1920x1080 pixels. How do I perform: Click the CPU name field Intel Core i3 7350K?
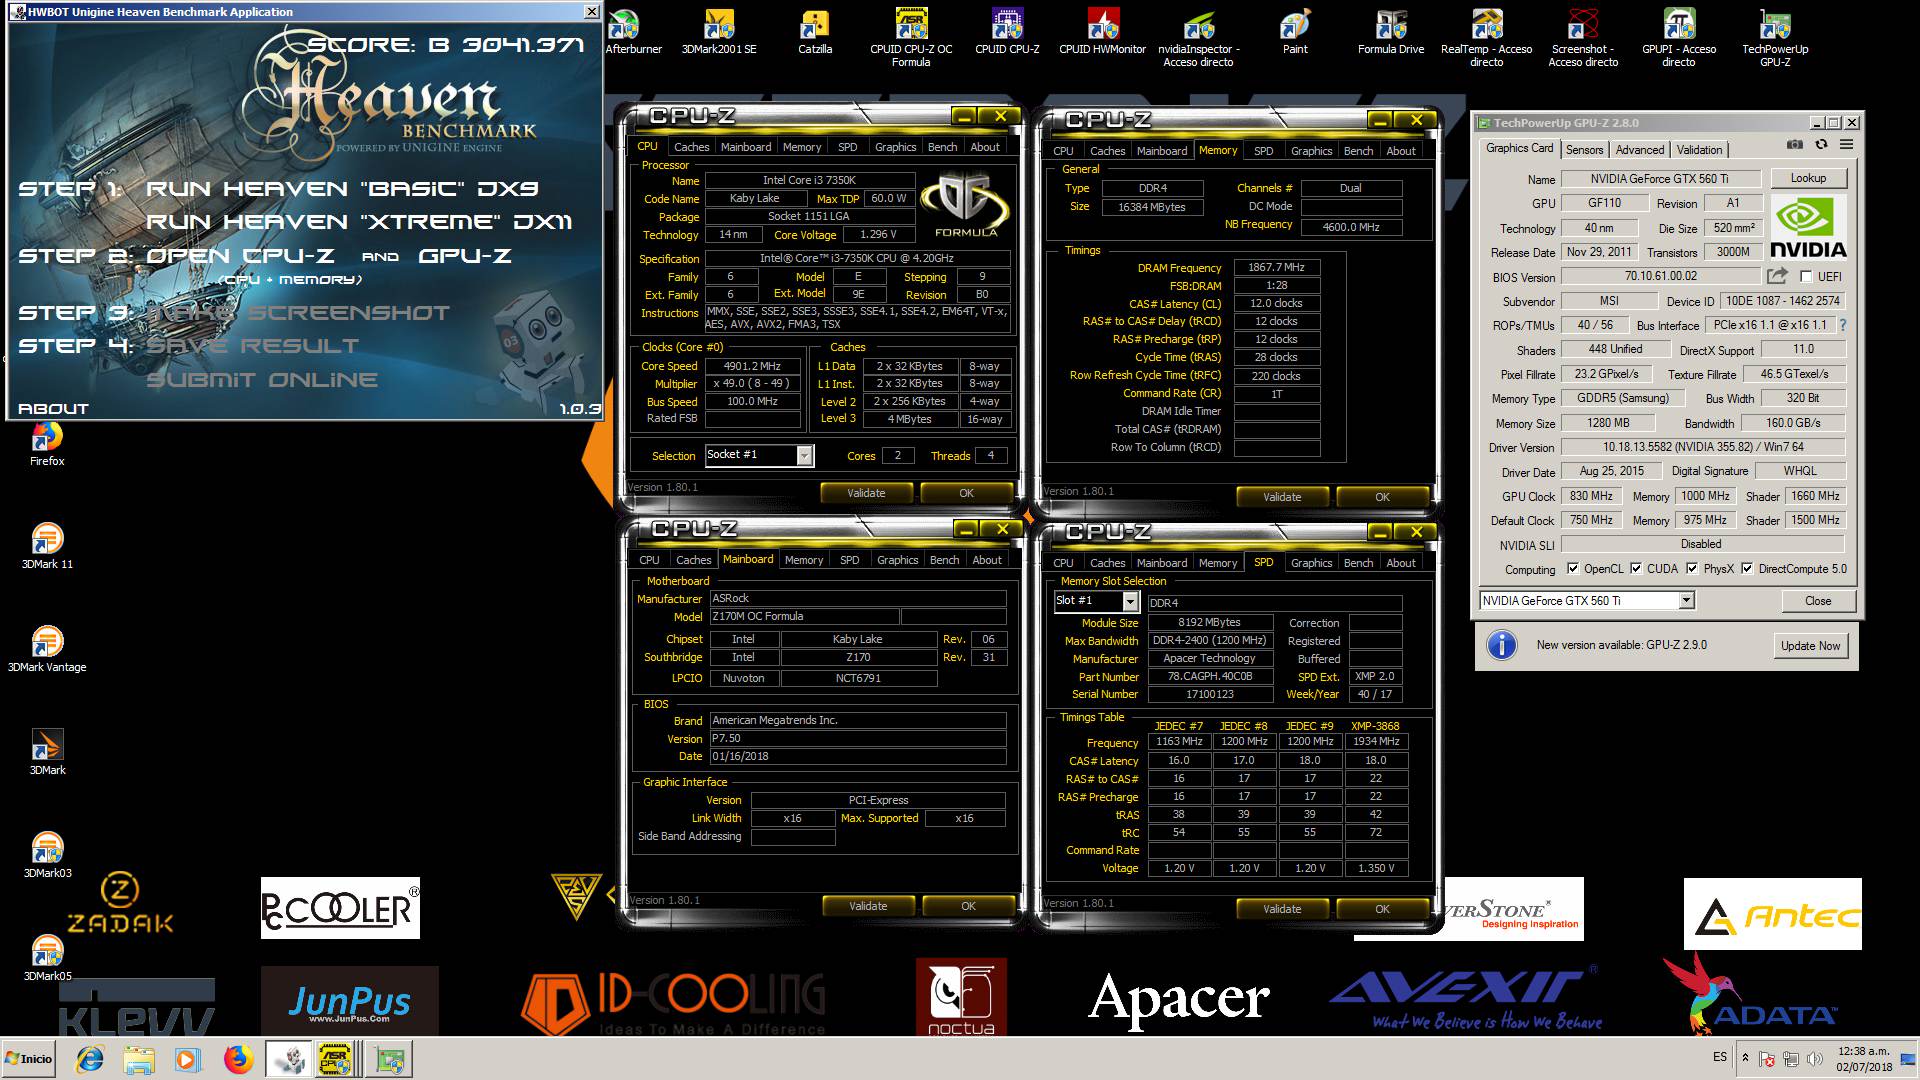pyautogui.click(x=809, y=181)
